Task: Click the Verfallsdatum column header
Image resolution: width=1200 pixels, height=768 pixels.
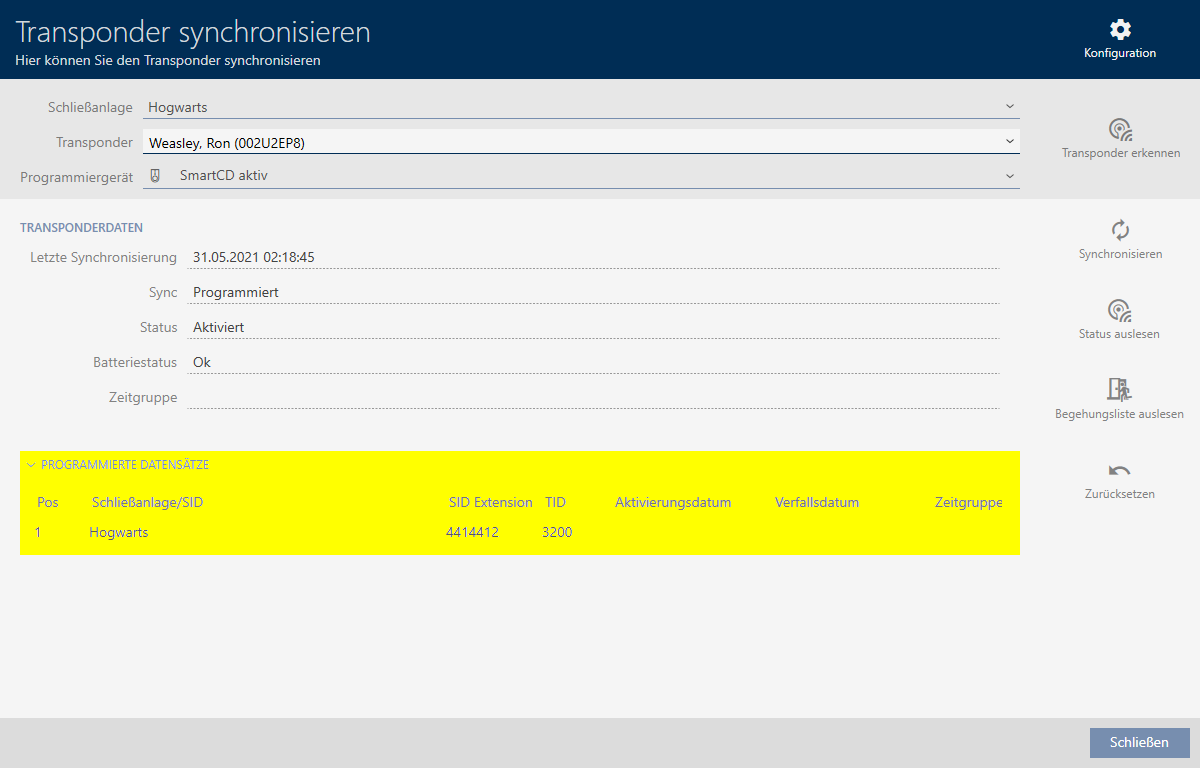Action: click(816, 502)
